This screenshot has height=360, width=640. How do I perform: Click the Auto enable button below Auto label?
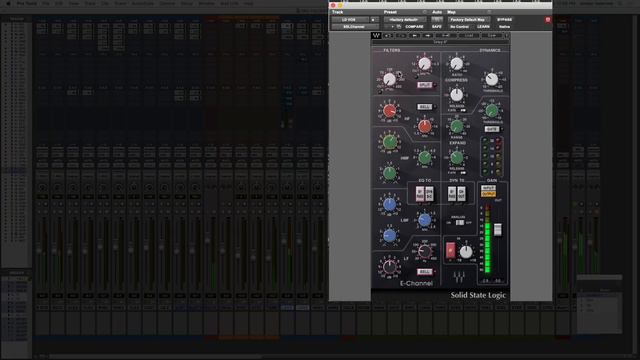coord(436,20)
